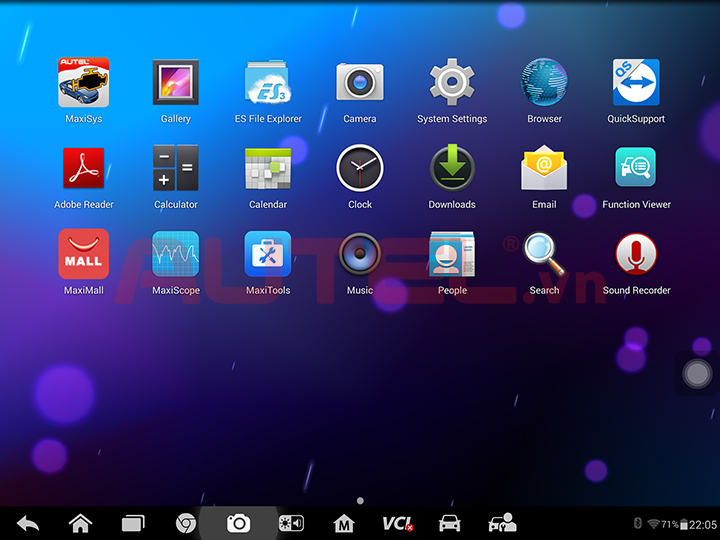Open the MaxiMall store app
The height and width of the screenshot is (540, 720).
pos(84,254)
